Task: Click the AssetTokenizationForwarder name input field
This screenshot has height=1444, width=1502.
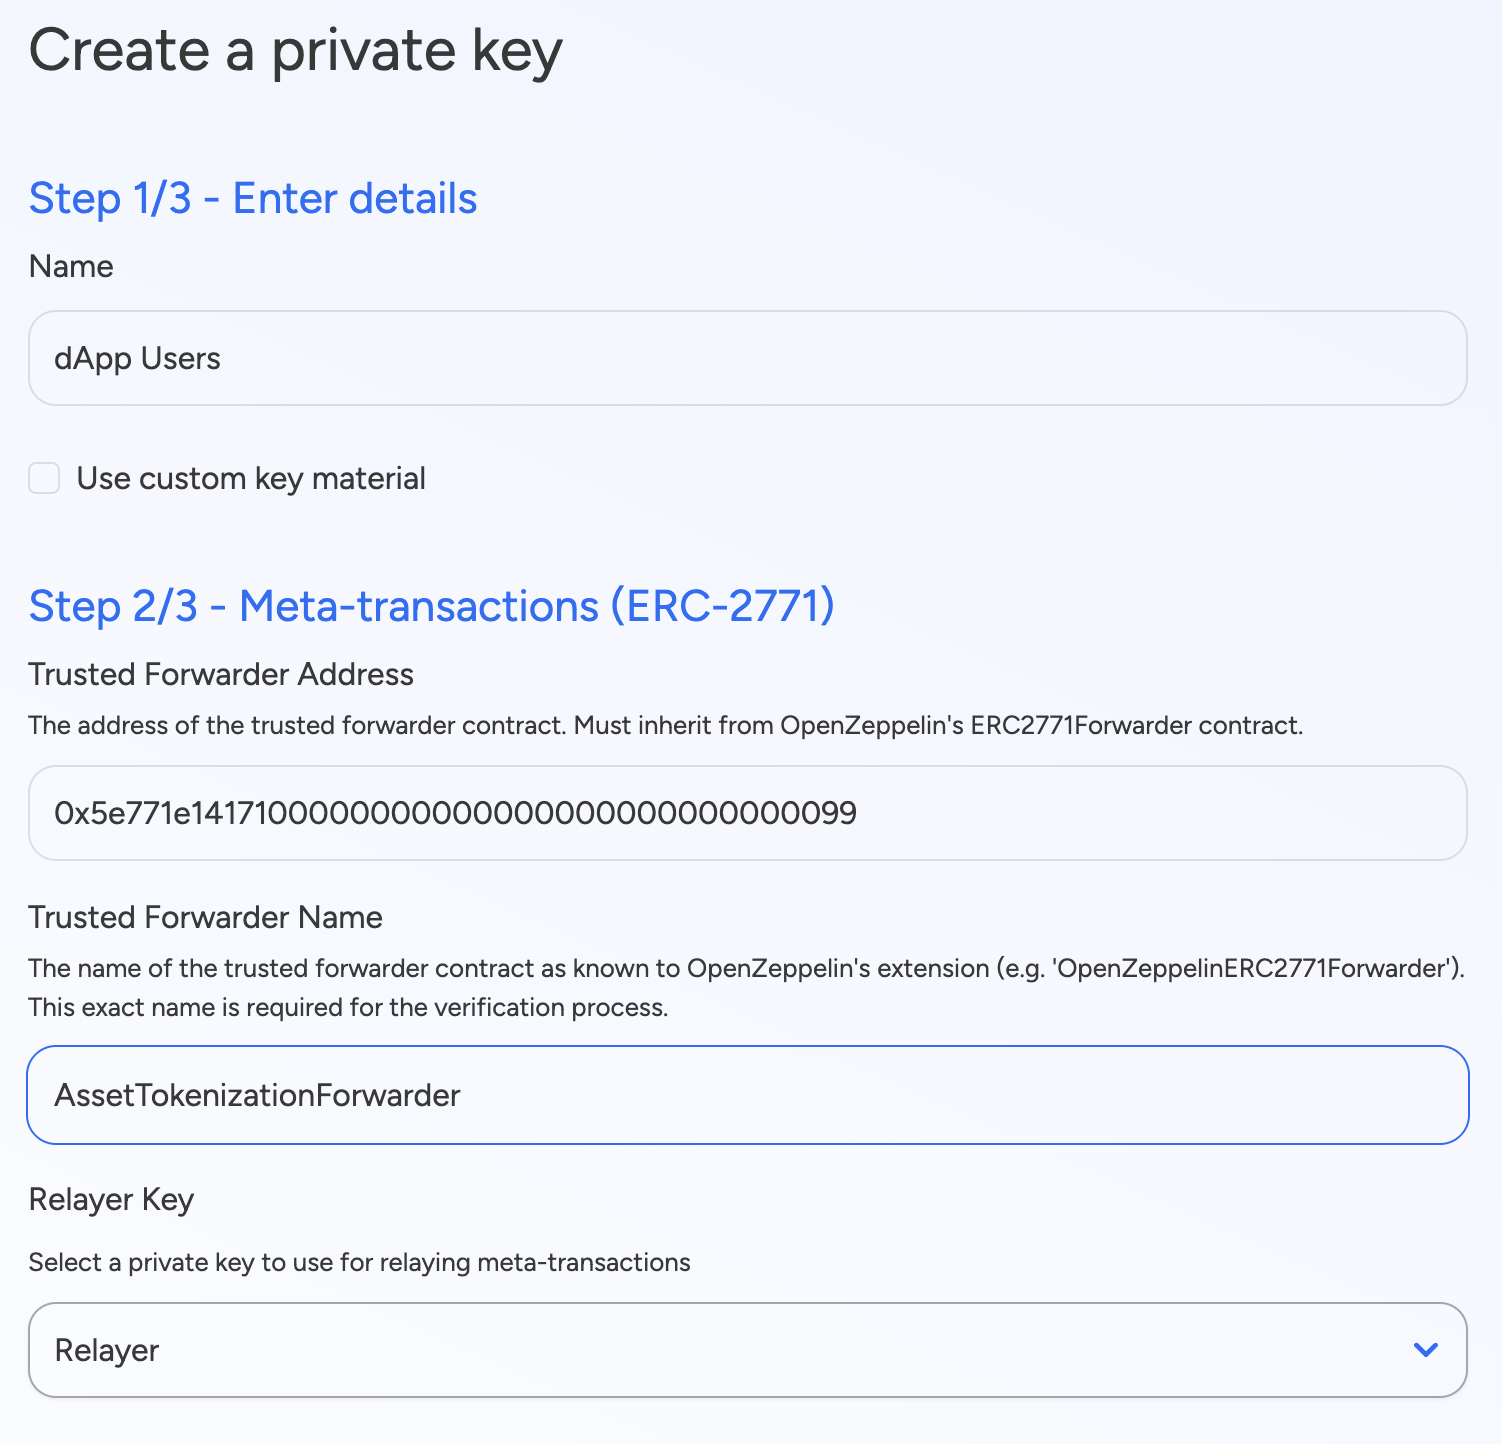Action: click(x=747, y=1095)
